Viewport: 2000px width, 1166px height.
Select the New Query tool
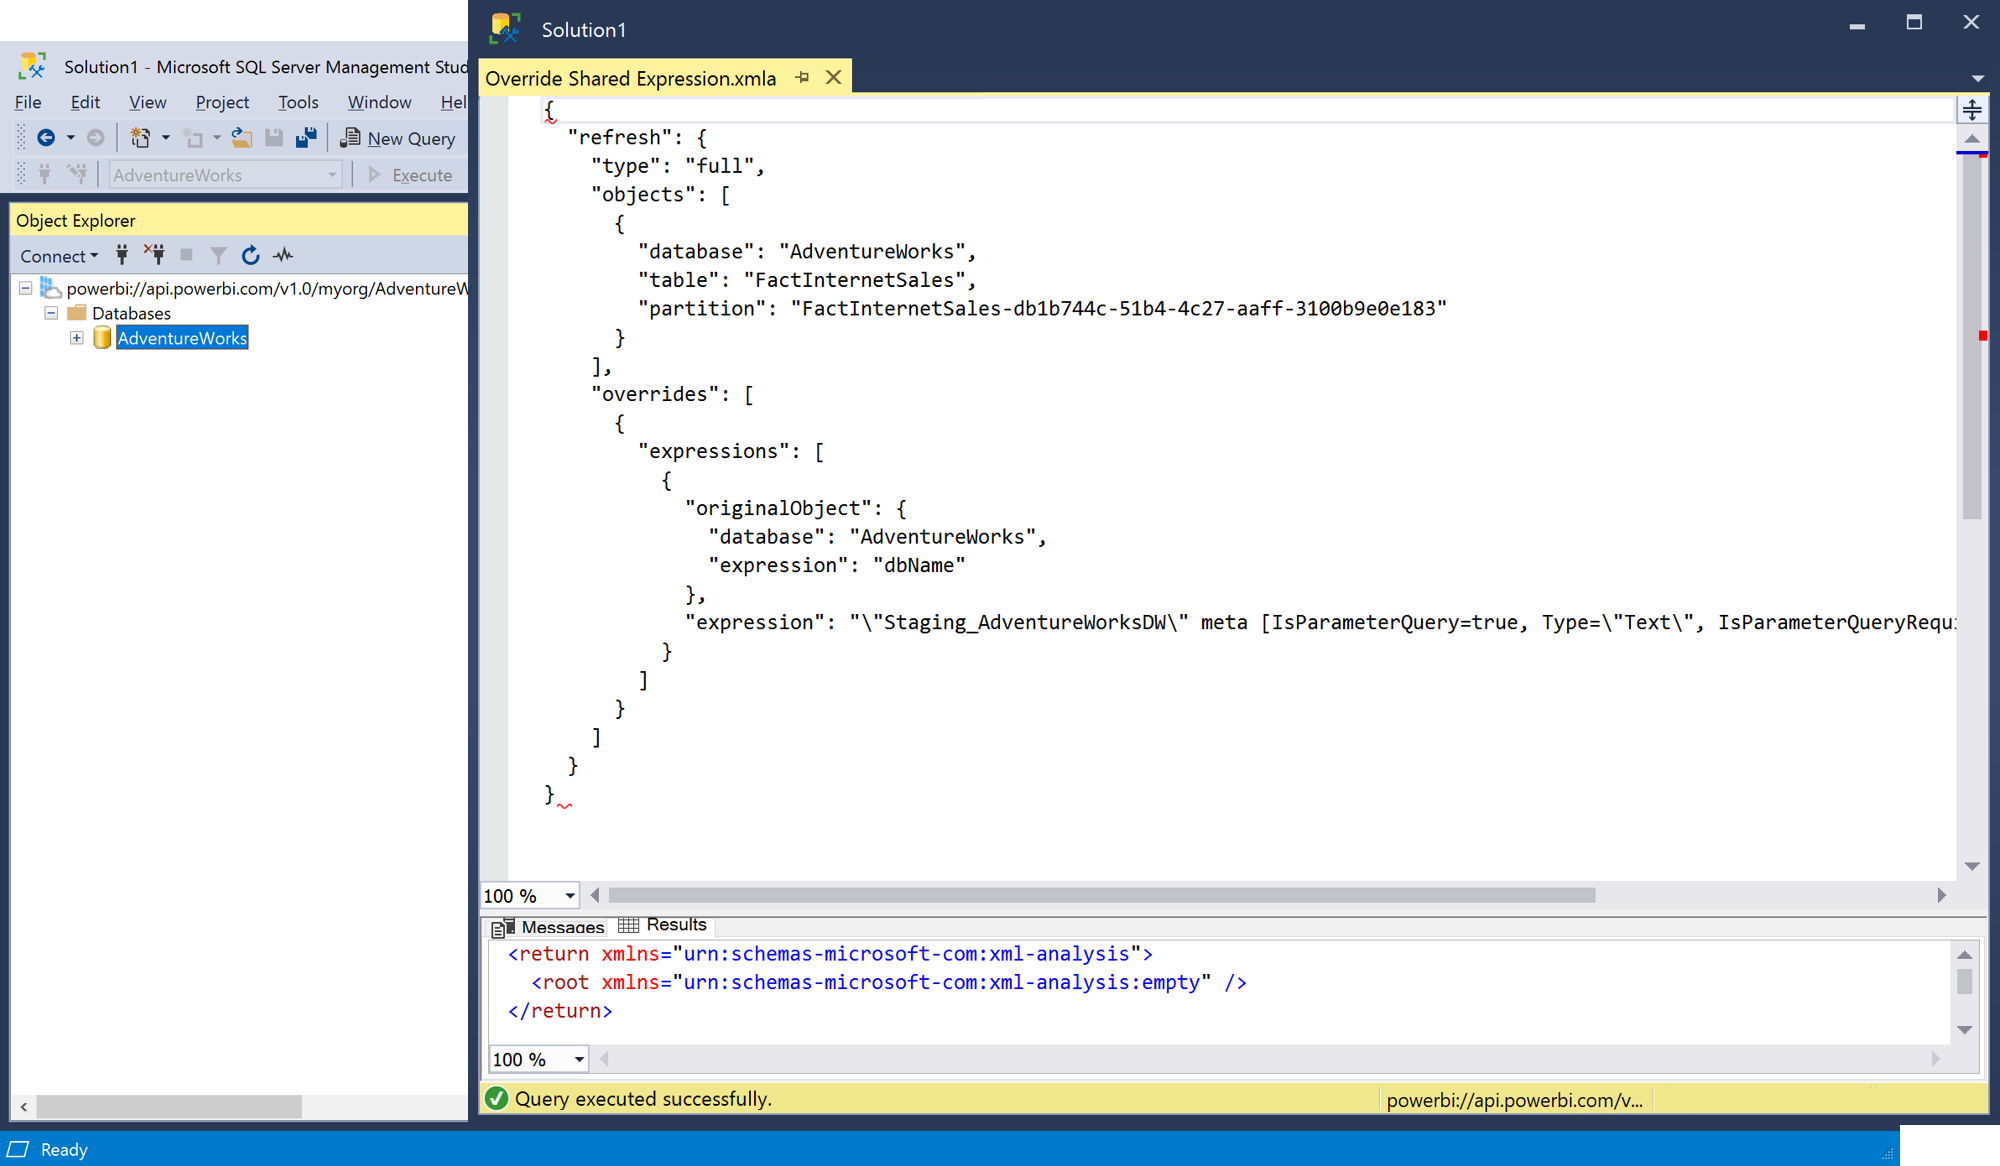click(398, 138)
